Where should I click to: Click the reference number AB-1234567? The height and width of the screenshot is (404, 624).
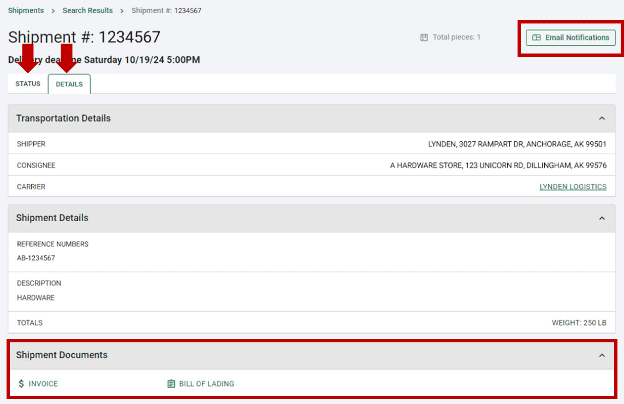(36, 258)
